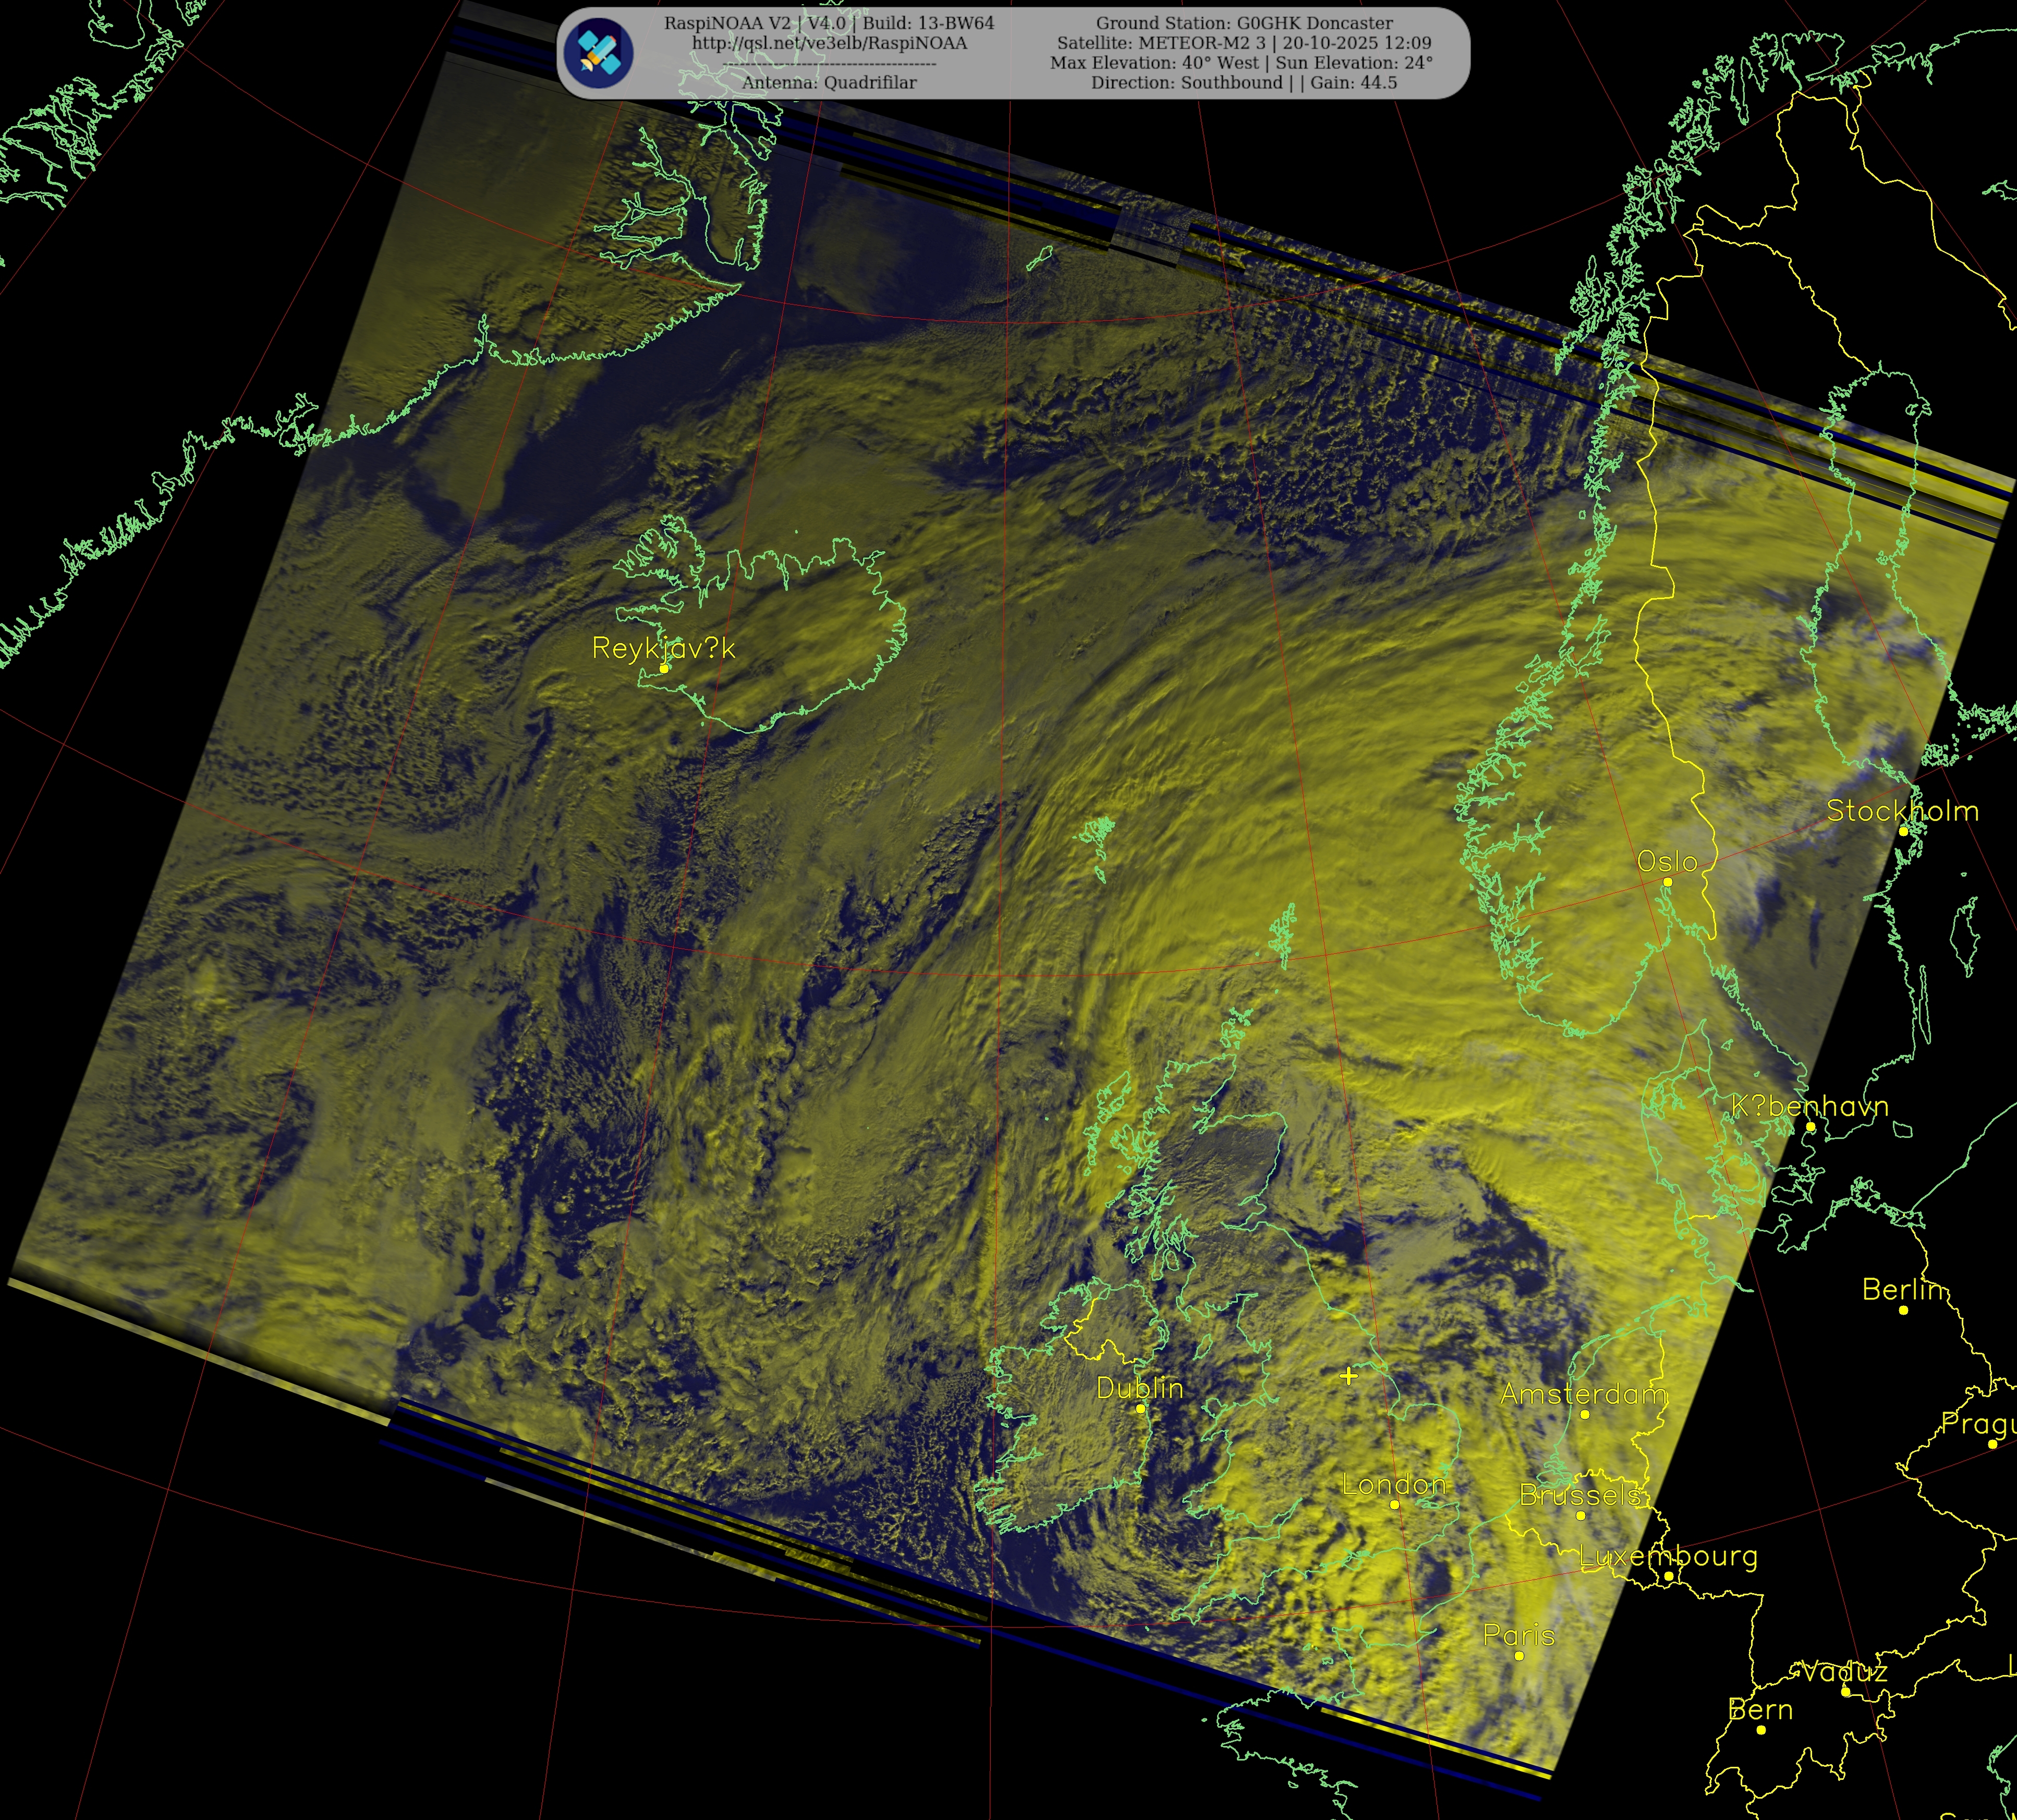Click the Vaduz city label

click(x=1845, y=1672)
